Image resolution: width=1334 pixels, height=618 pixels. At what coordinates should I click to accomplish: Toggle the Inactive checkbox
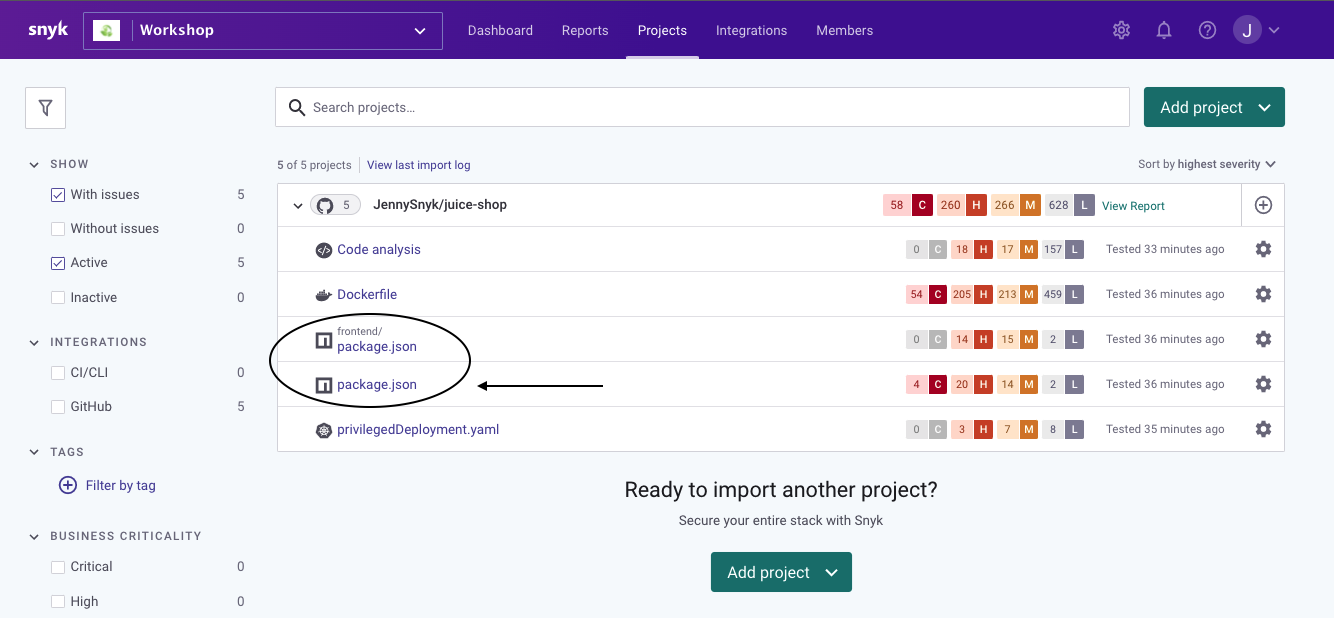coord(58,298)
